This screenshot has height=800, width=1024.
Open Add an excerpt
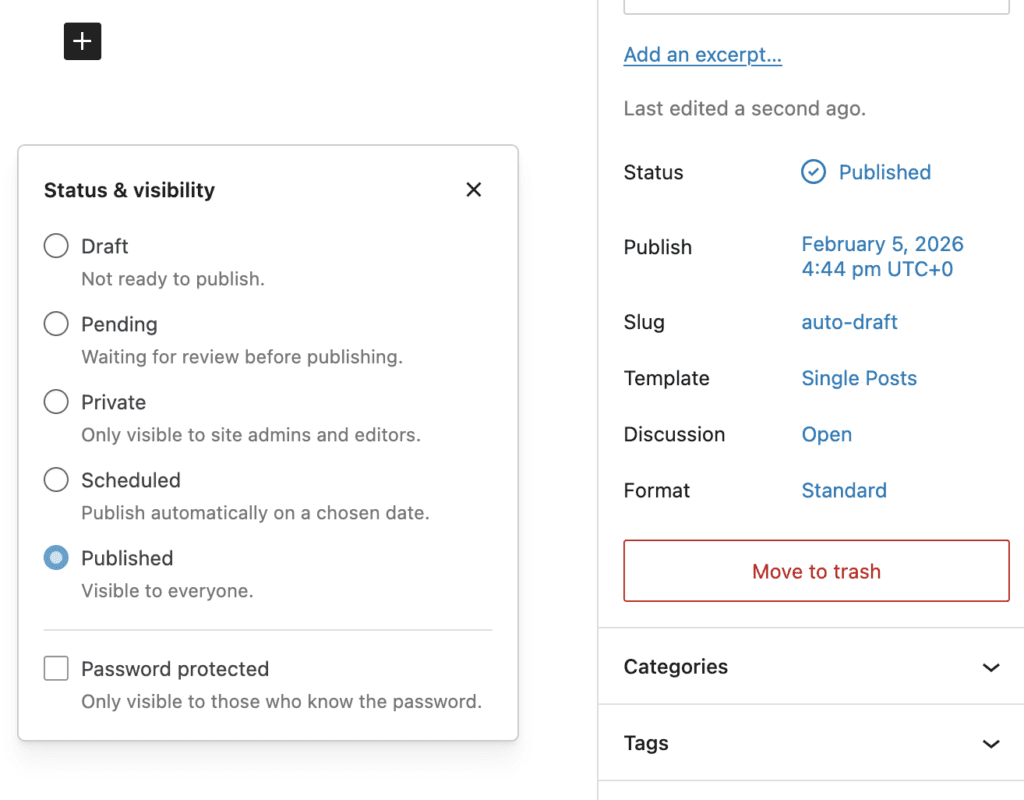[702, 55]
